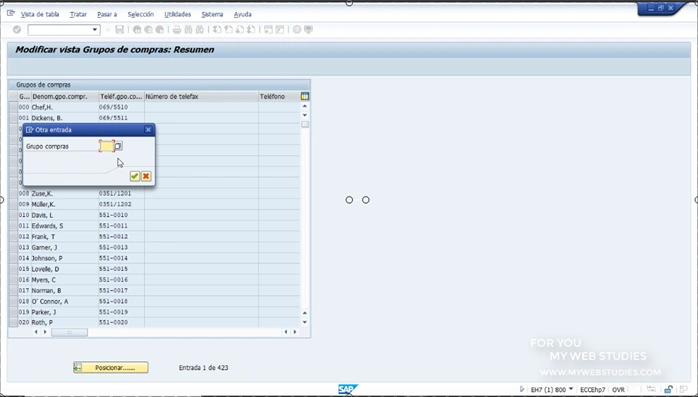
Task: Click the phone cell 551-0013
Action: coord(121,247)
